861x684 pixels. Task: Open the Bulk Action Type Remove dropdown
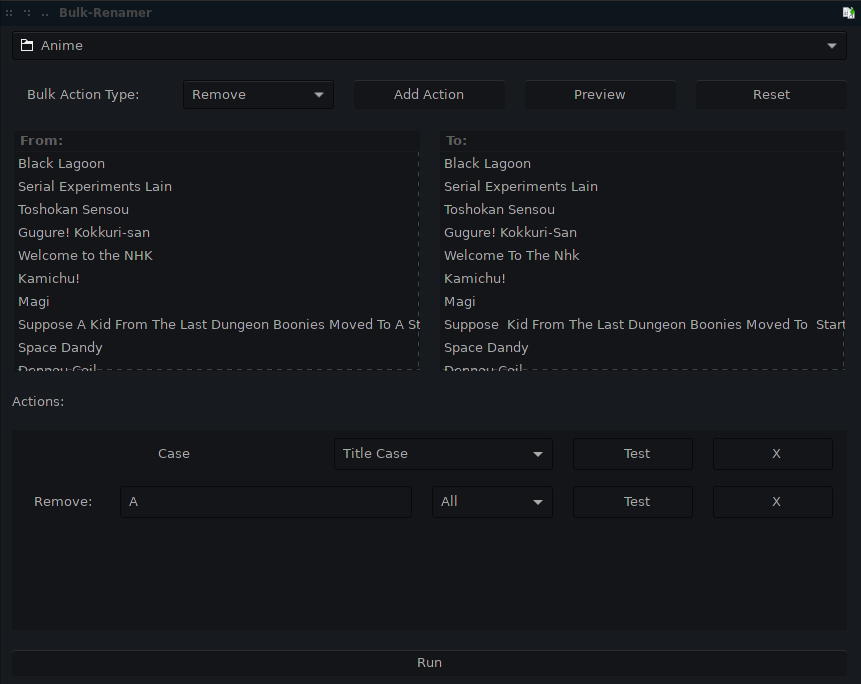coord(258,94)
